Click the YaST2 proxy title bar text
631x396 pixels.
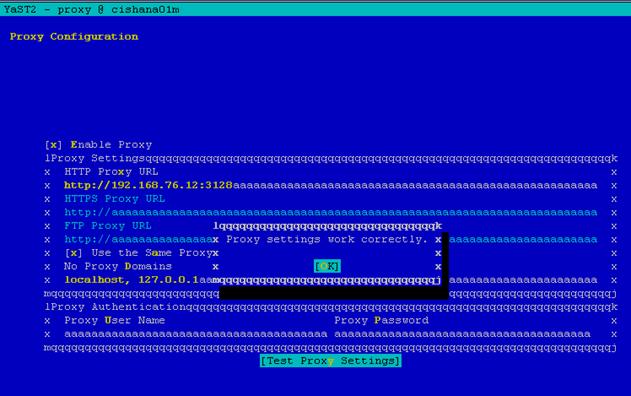tap(91, 9)
